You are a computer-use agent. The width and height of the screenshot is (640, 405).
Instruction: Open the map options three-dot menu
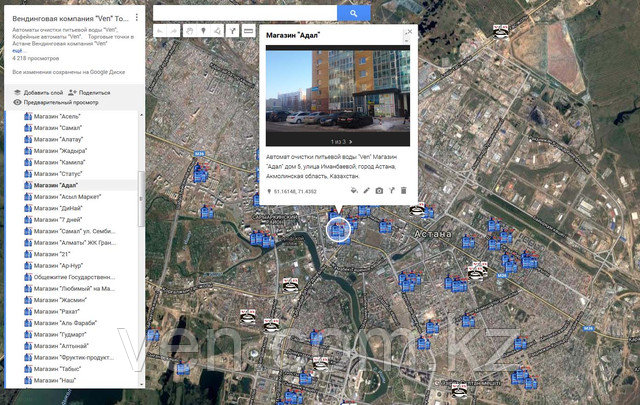137,18
